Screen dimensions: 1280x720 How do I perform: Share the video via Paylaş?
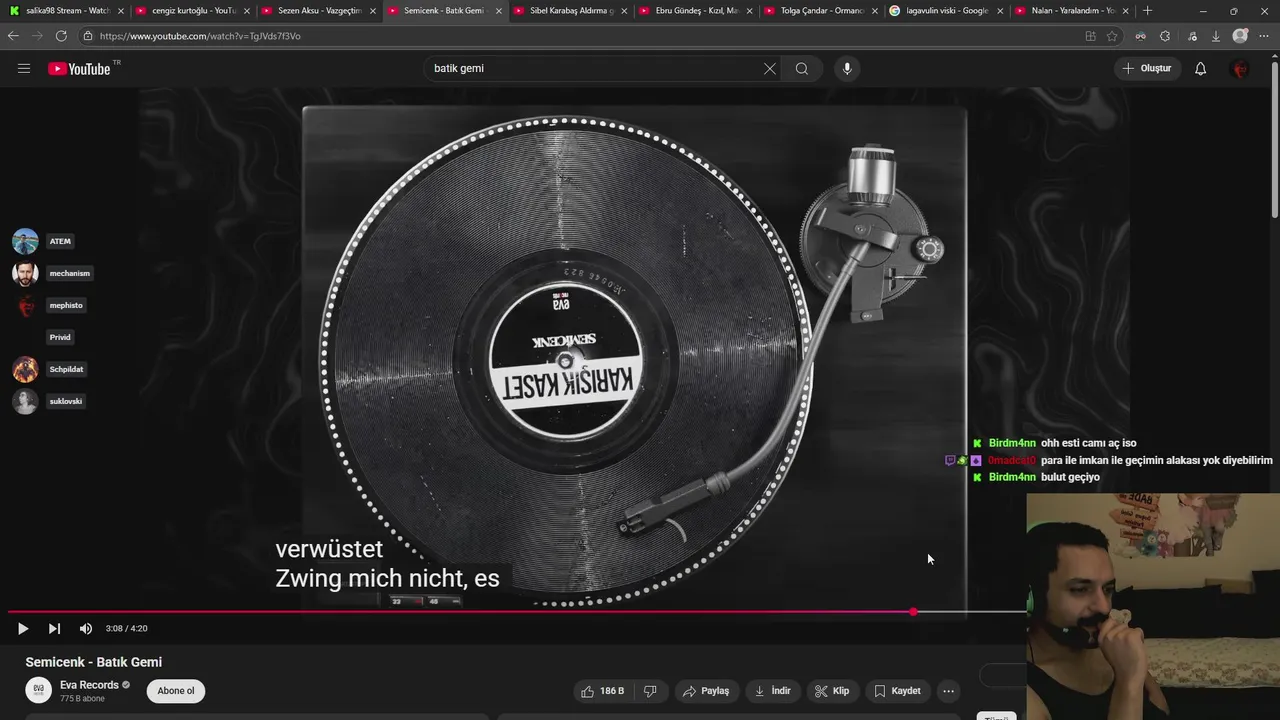pos(706,691)
